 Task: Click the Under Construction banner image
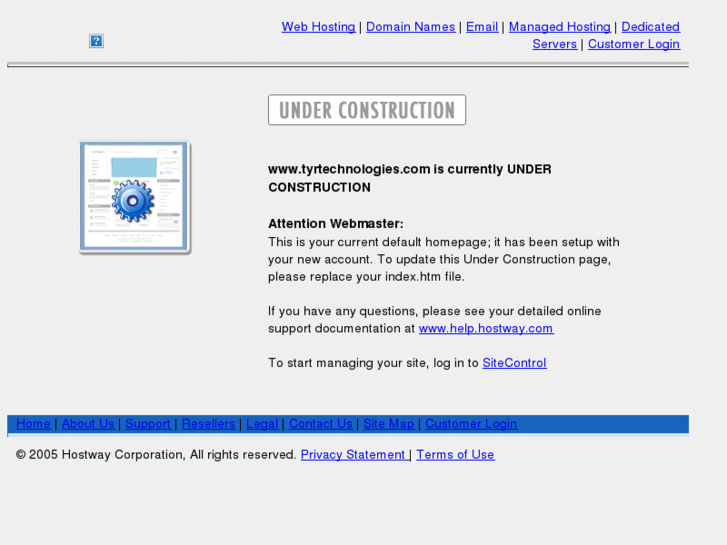click(367, 110)
